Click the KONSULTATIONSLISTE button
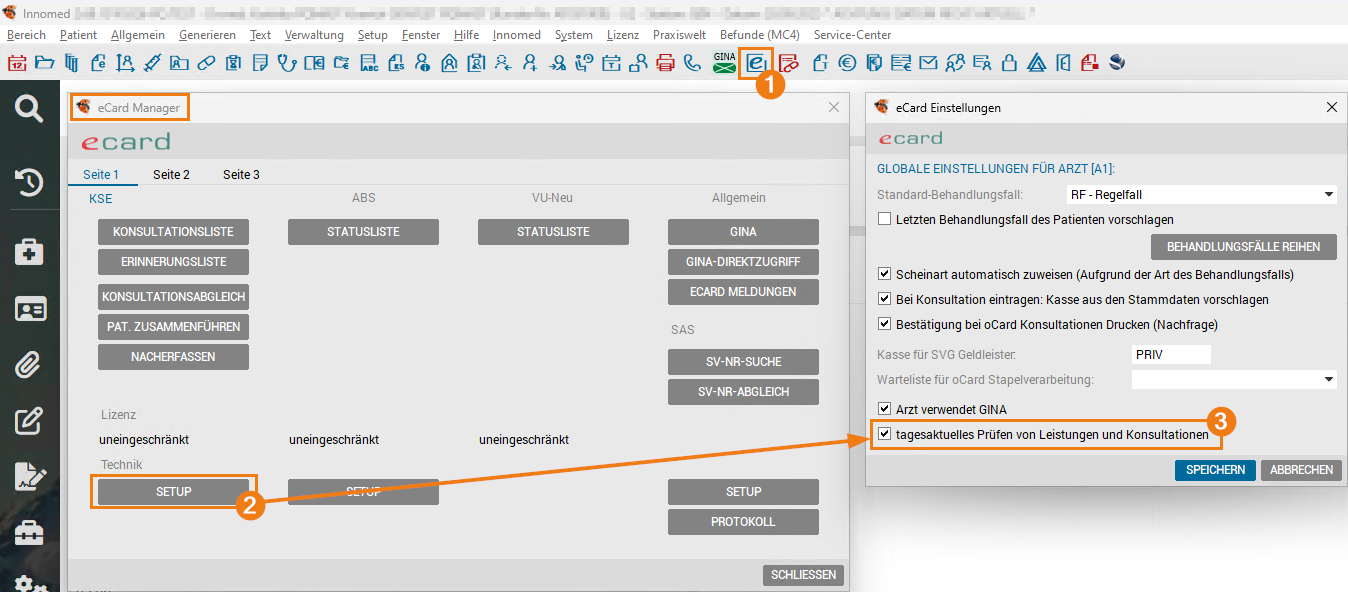 173,232
